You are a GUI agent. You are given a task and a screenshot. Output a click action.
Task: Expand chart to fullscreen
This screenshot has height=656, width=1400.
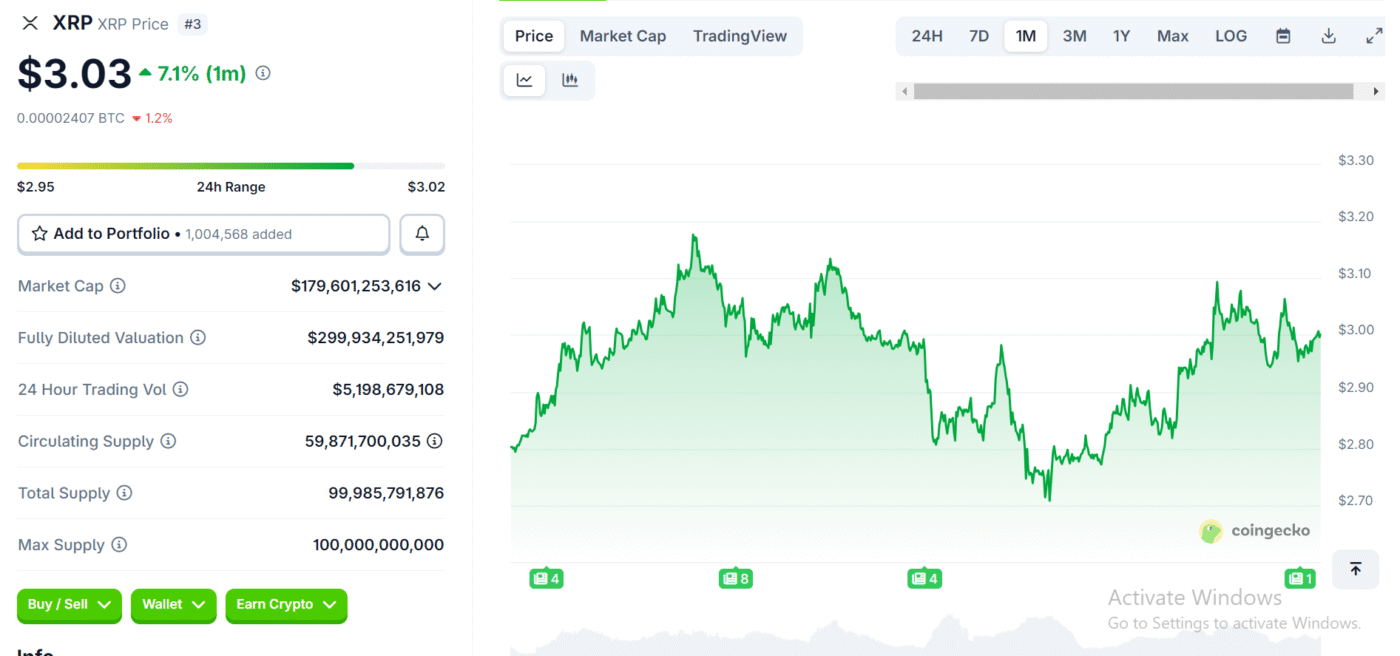[x=1373, y=36]
